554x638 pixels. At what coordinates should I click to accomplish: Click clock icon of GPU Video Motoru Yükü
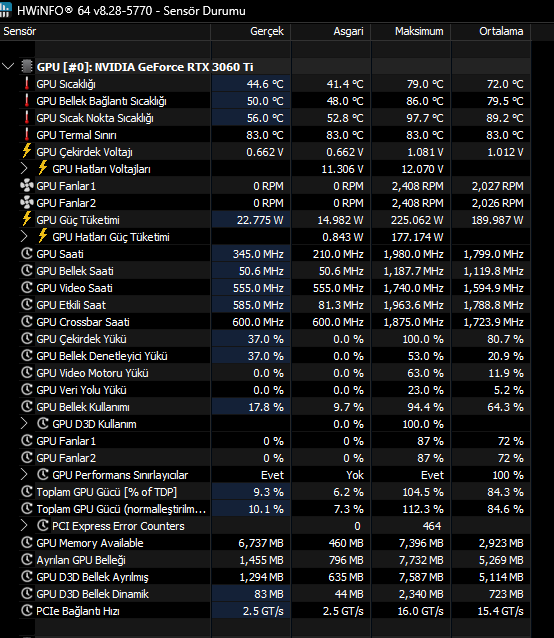pos(27,373)
